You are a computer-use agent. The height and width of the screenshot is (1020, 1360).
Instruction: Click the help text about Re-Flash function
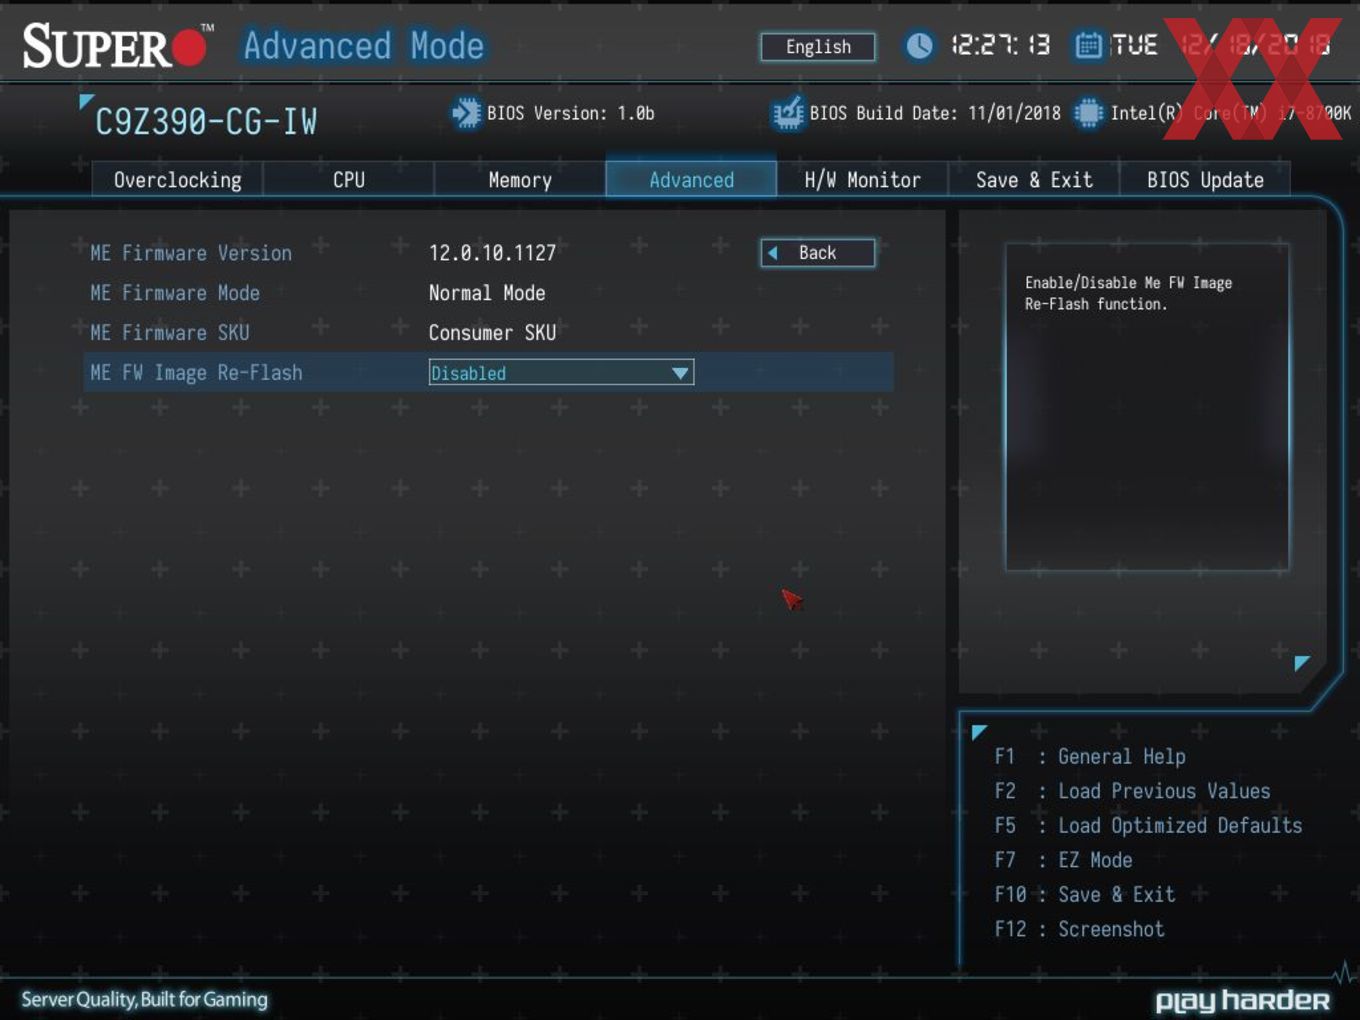pyautogui.click(x=1128, y=293)
